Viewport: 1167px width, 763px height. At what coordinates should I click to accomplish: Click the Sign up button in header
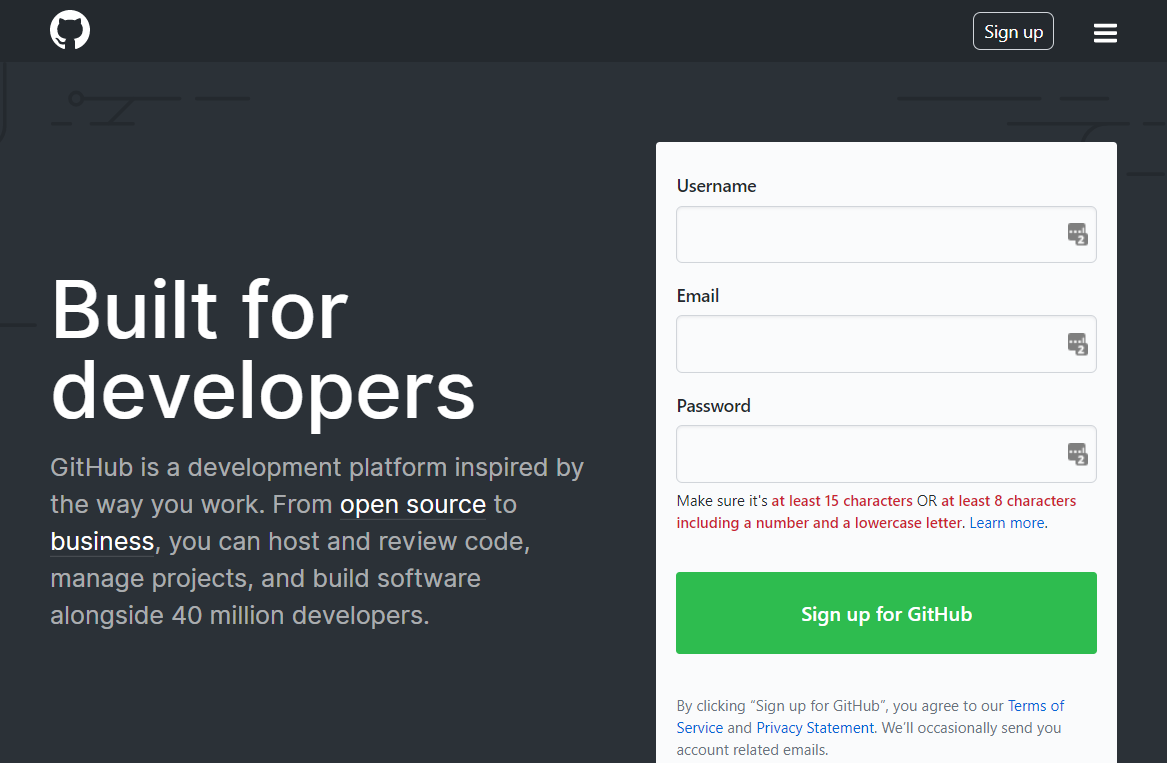coord(1013,31)
